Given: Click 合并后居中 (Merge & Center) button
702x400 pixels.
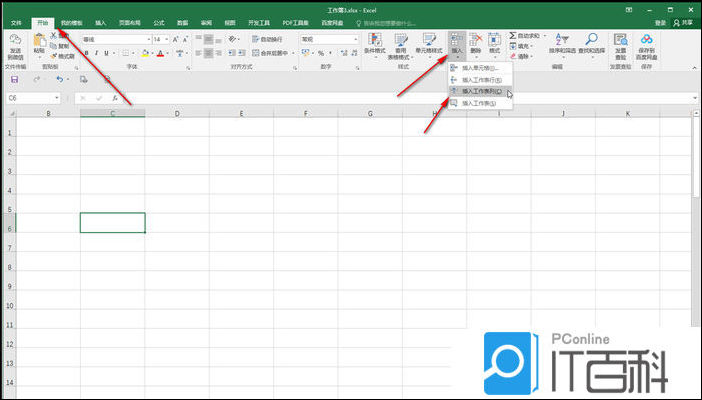Looking at the screenshot, I should (x=270, y=53).
